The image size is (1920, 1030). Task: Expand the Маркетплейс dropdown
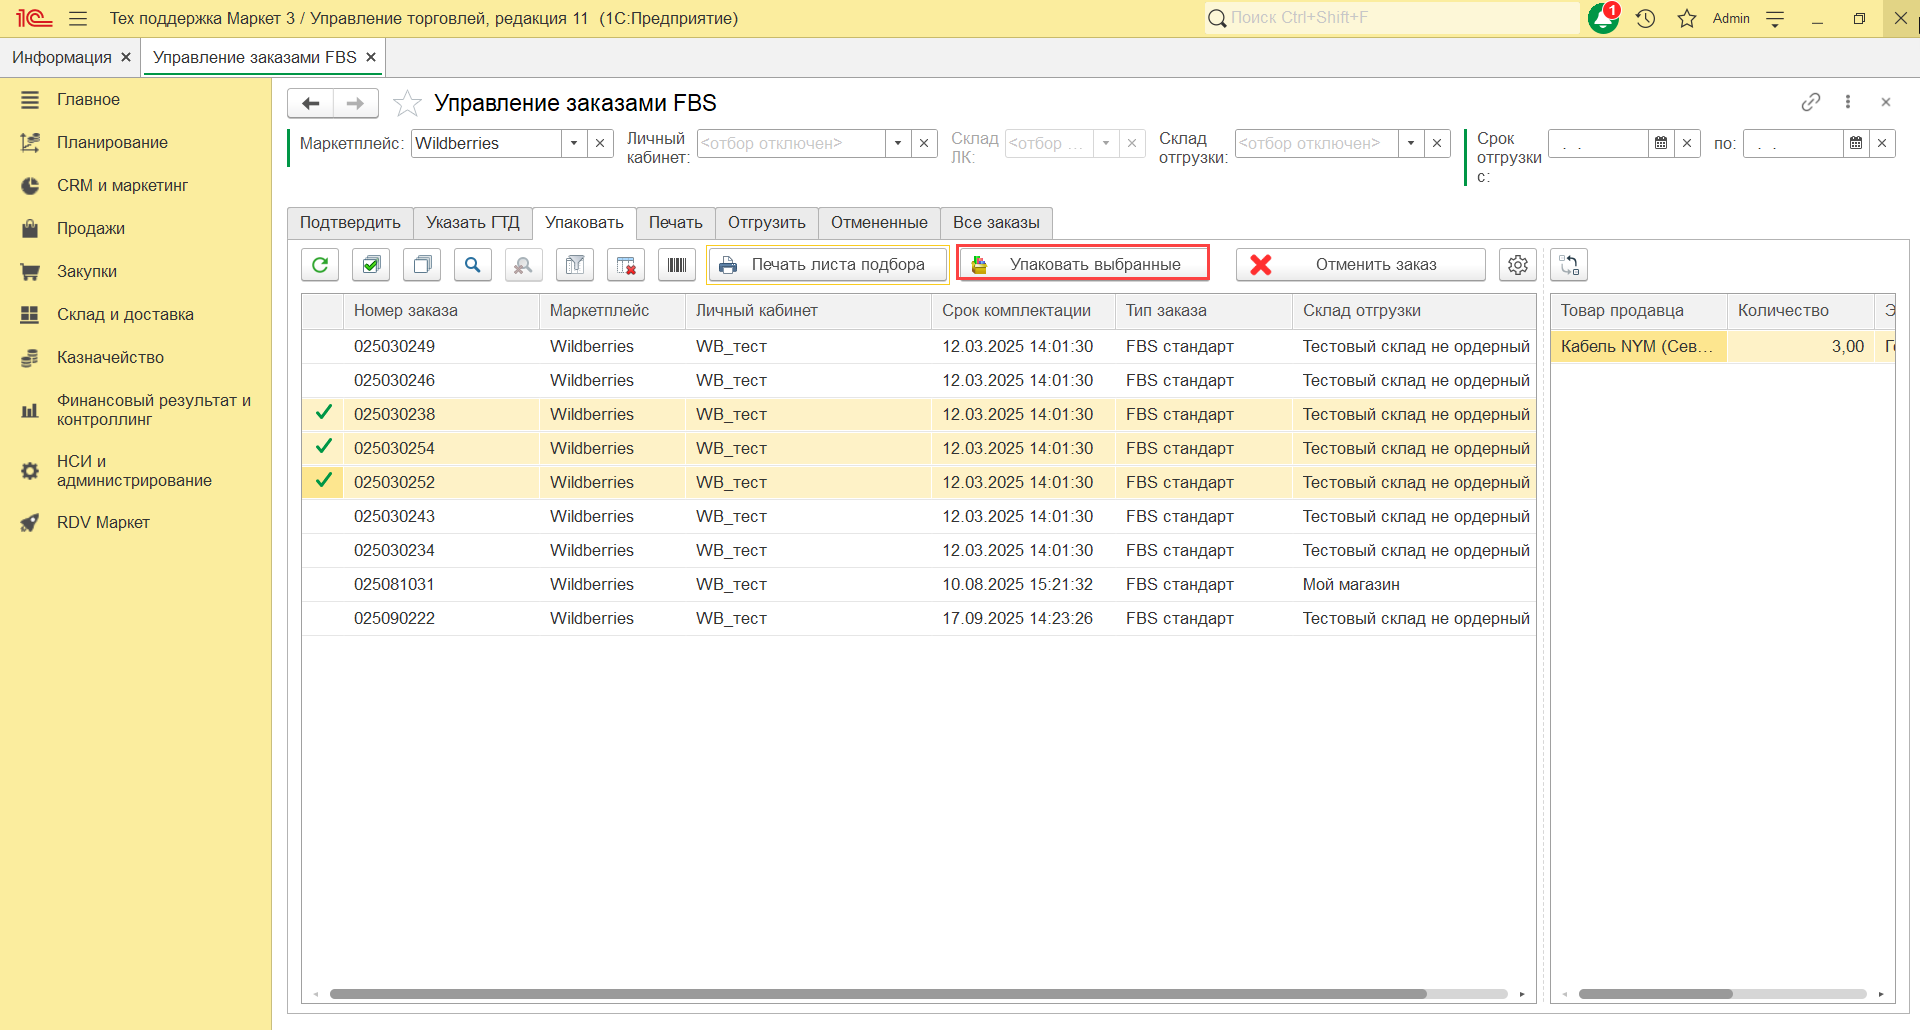(574, 144)
